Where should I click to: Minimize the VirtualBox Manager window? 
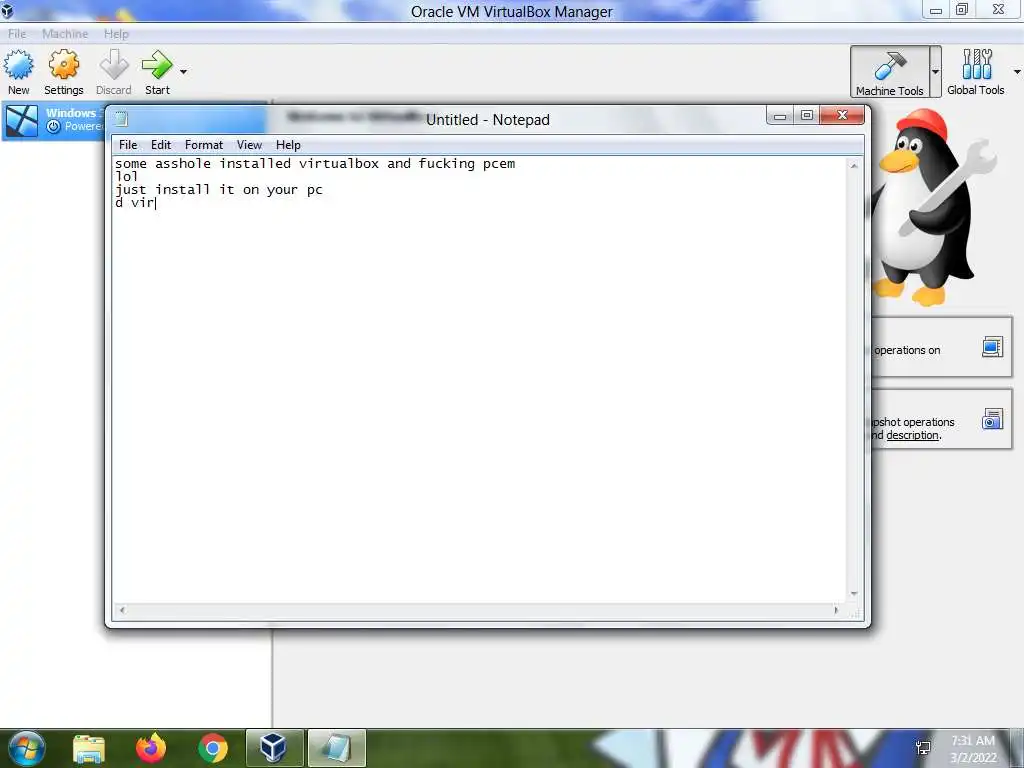[936, 10]
